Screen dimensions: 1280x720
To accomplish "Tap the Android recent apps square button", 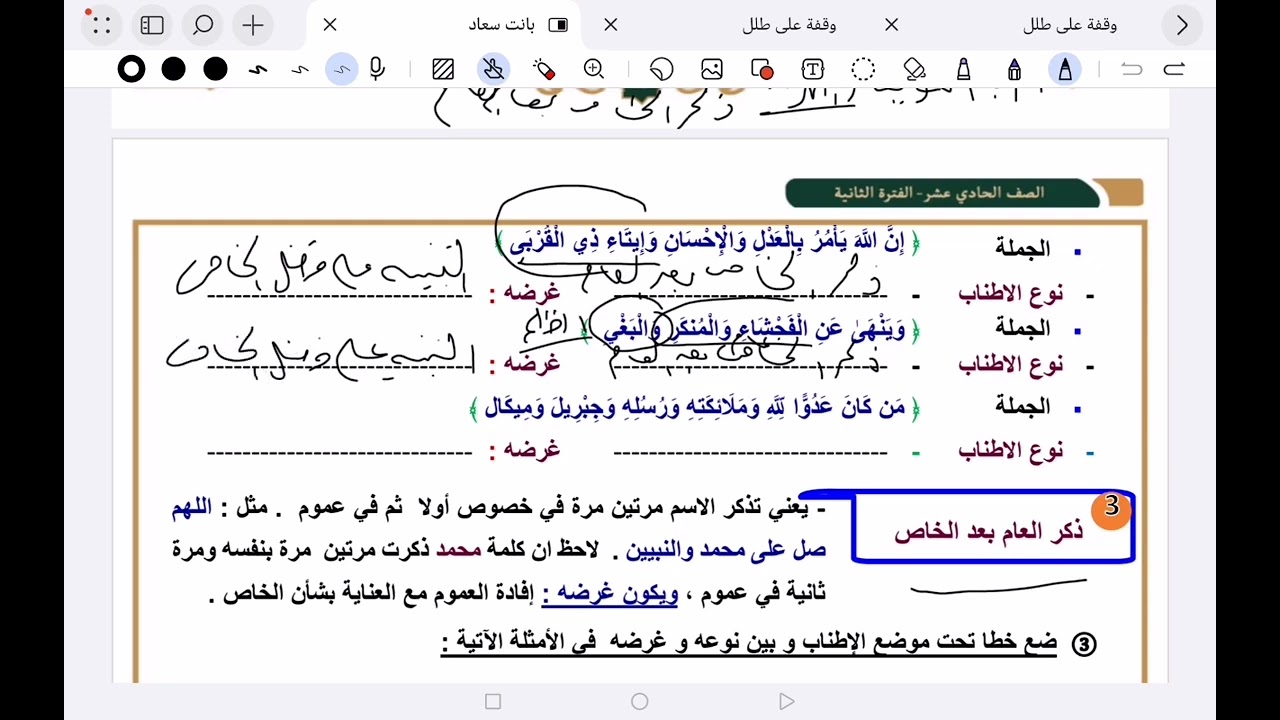I will click(493, 702).
